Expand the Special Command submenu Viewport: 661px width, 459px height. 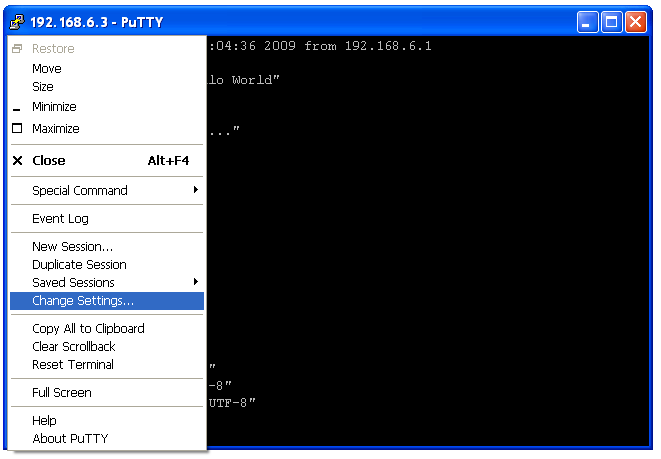point(107,191)
